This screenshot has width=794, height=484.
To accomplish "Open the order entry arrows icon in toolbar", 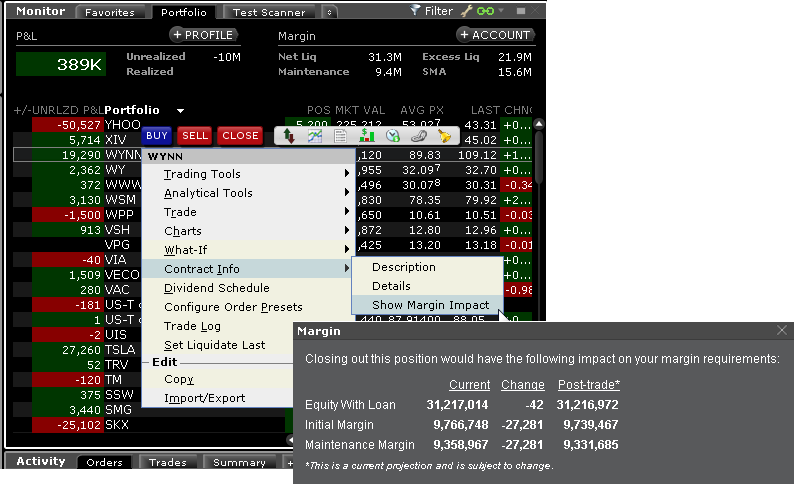I will click(289, 136).
